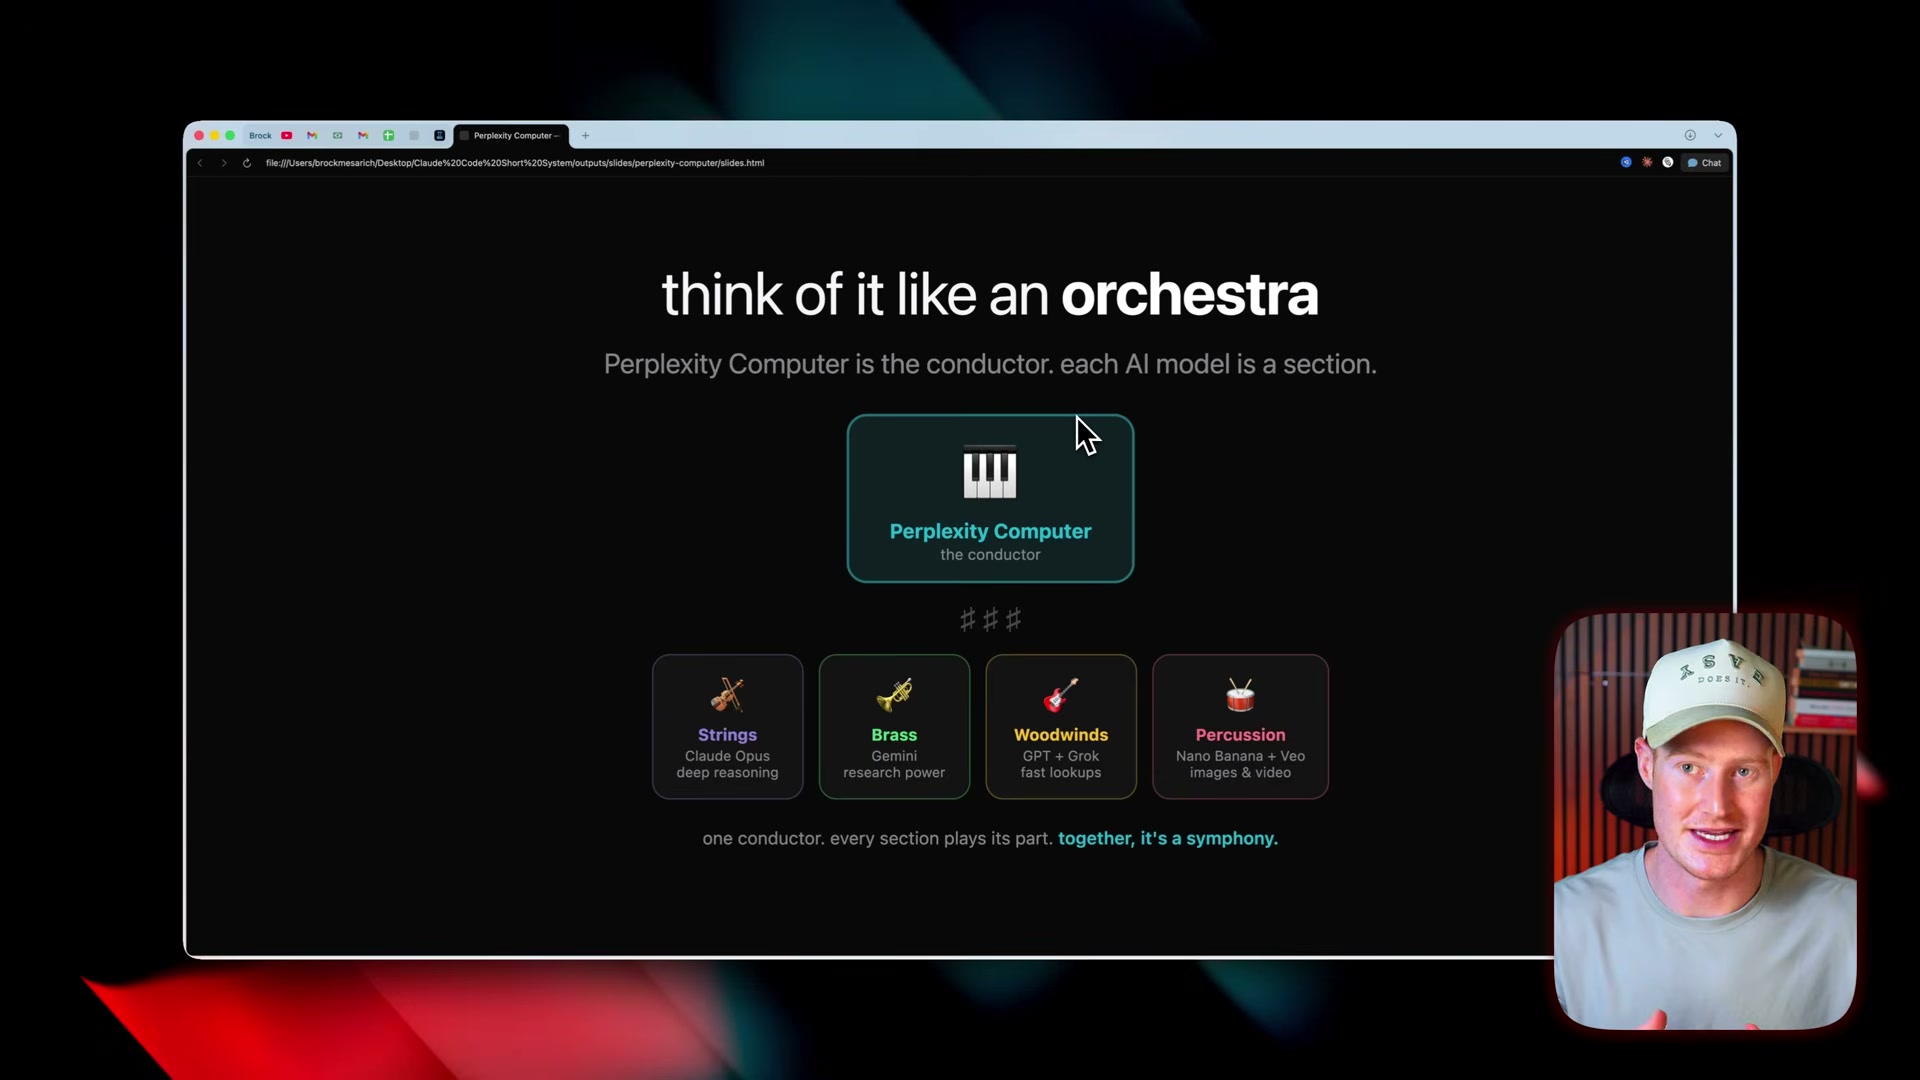Open the Chat button in the toolbar

[1705, 163]
